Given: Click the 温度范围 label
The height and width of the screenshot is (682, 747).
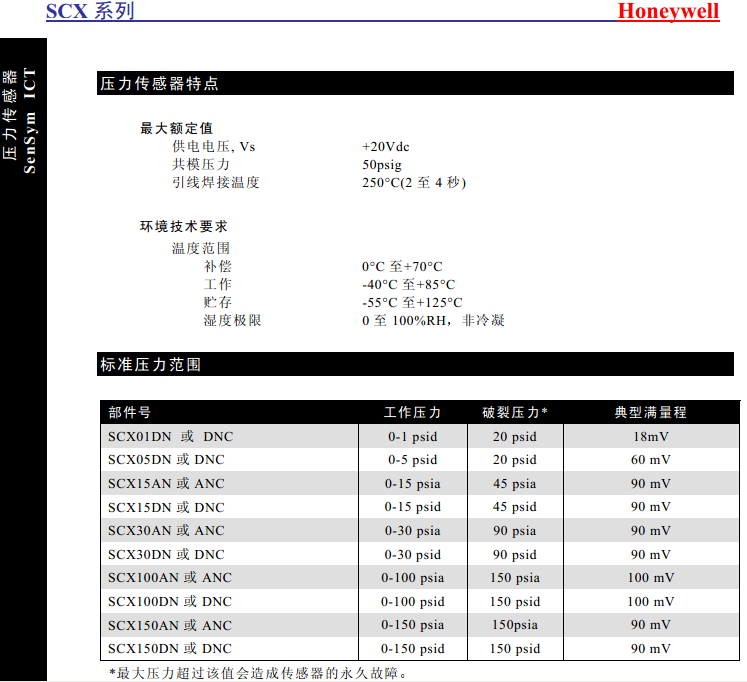Looking at the screenshot, I should click(201, 248).
